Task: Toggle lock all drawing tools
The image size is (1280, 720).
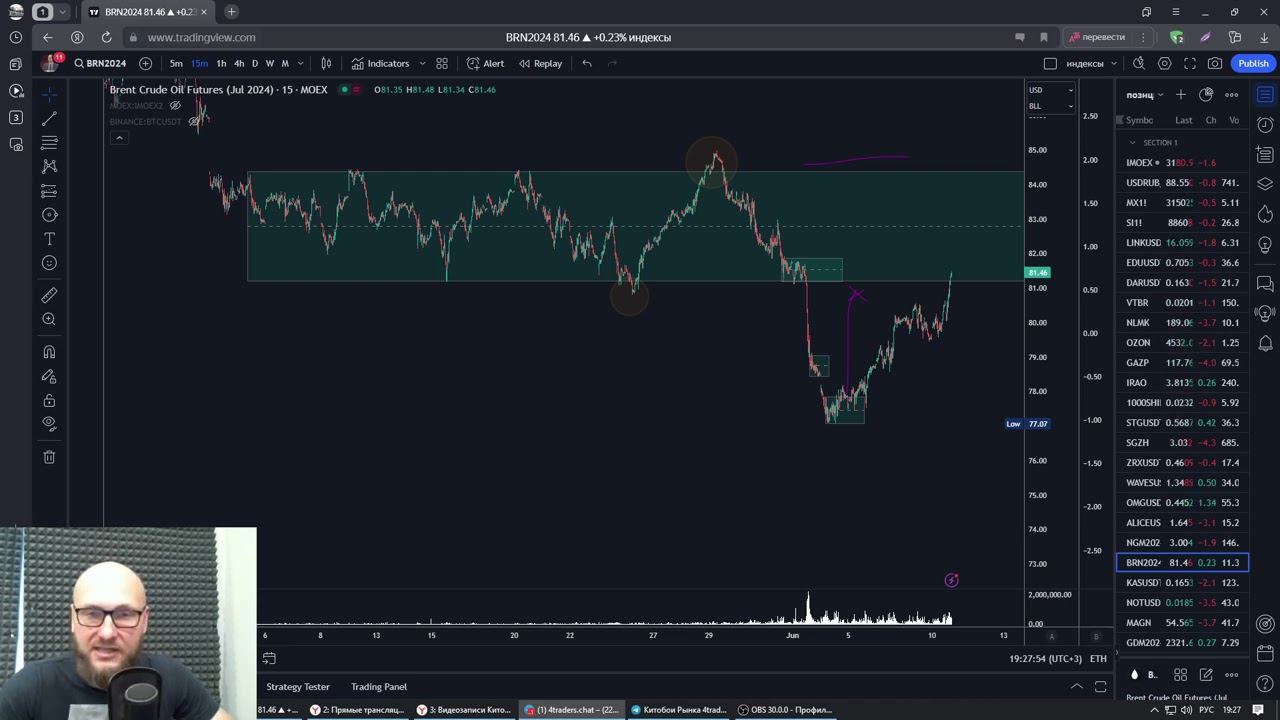Action: point(49,400)
